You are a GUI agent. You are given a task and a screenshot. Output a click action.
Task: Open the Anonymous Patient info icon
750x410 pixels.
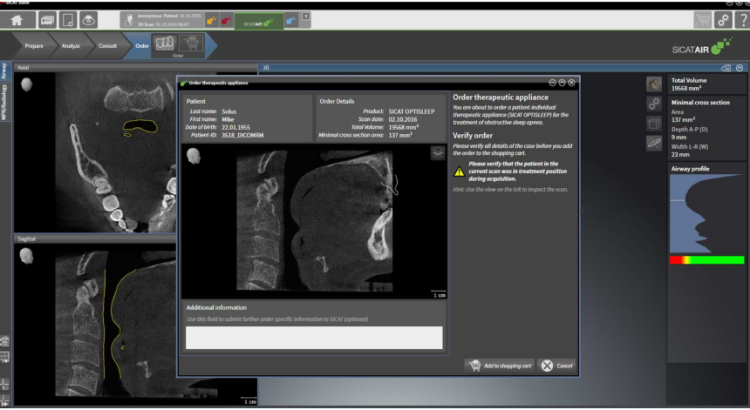pyautogui.click(x=128, y=20)
